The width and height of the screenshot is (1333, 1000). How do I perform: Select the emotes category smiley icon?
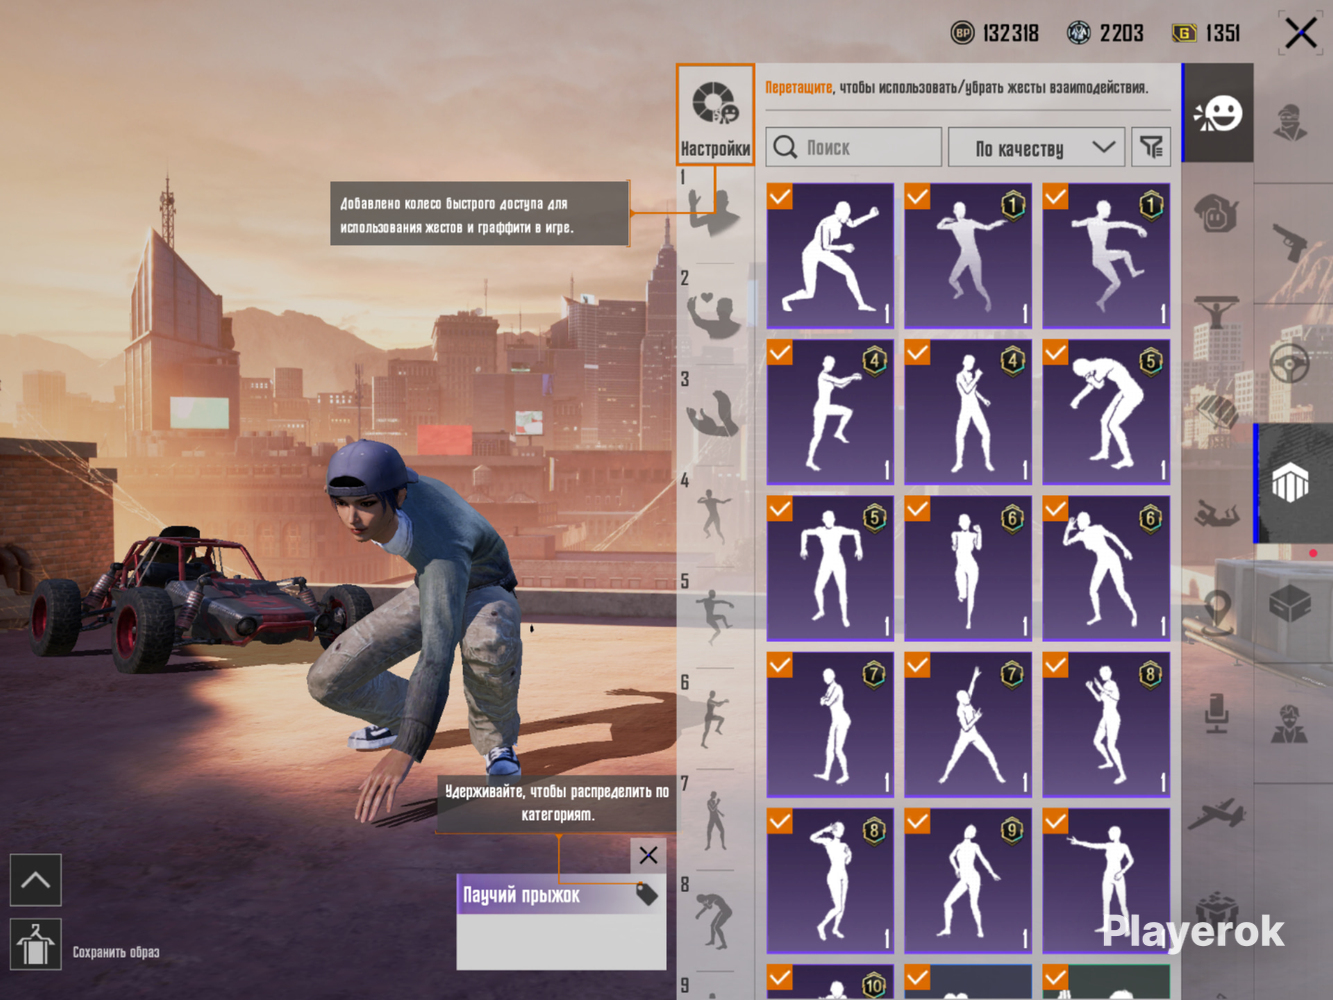tap(1218, 113)
